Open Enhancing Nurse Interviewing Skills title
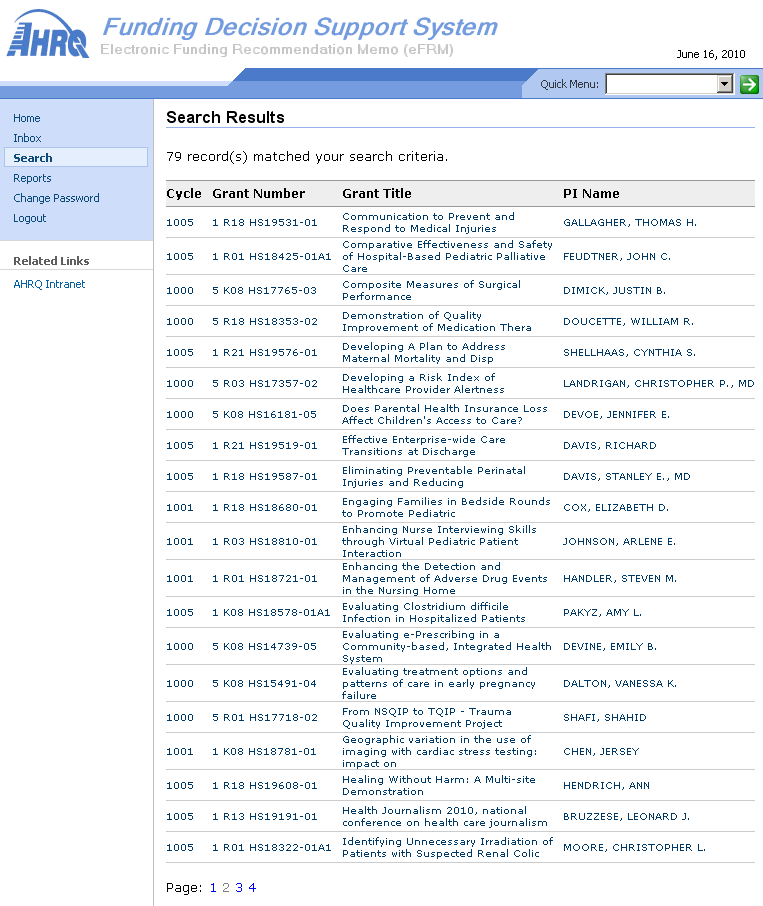The image size is (763, 906). [x=439, y=542]
